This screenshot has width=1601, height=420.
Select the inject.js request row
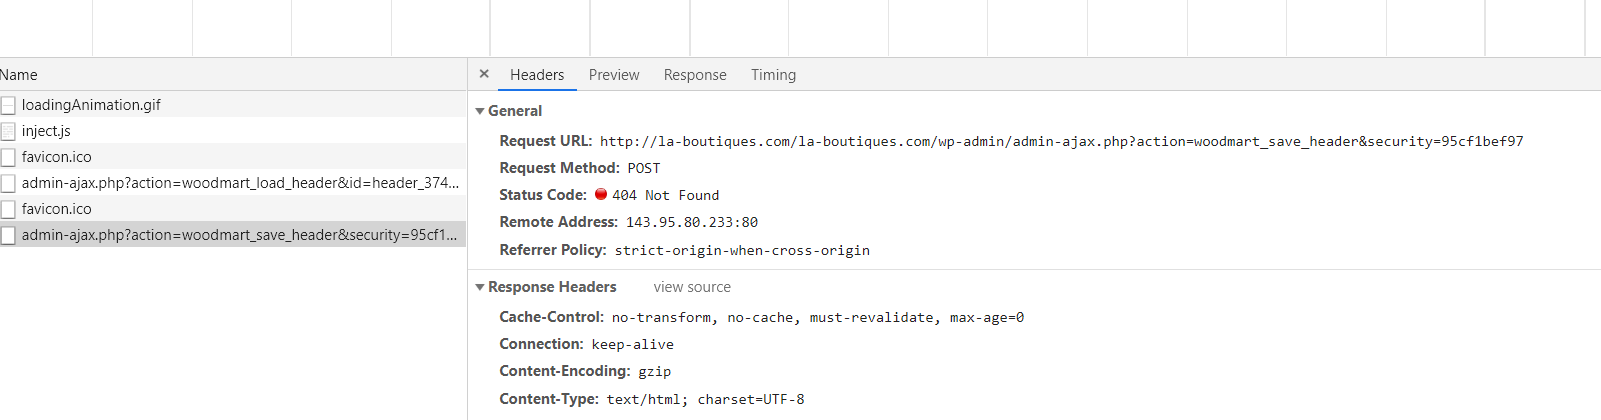tap(46, 131)
